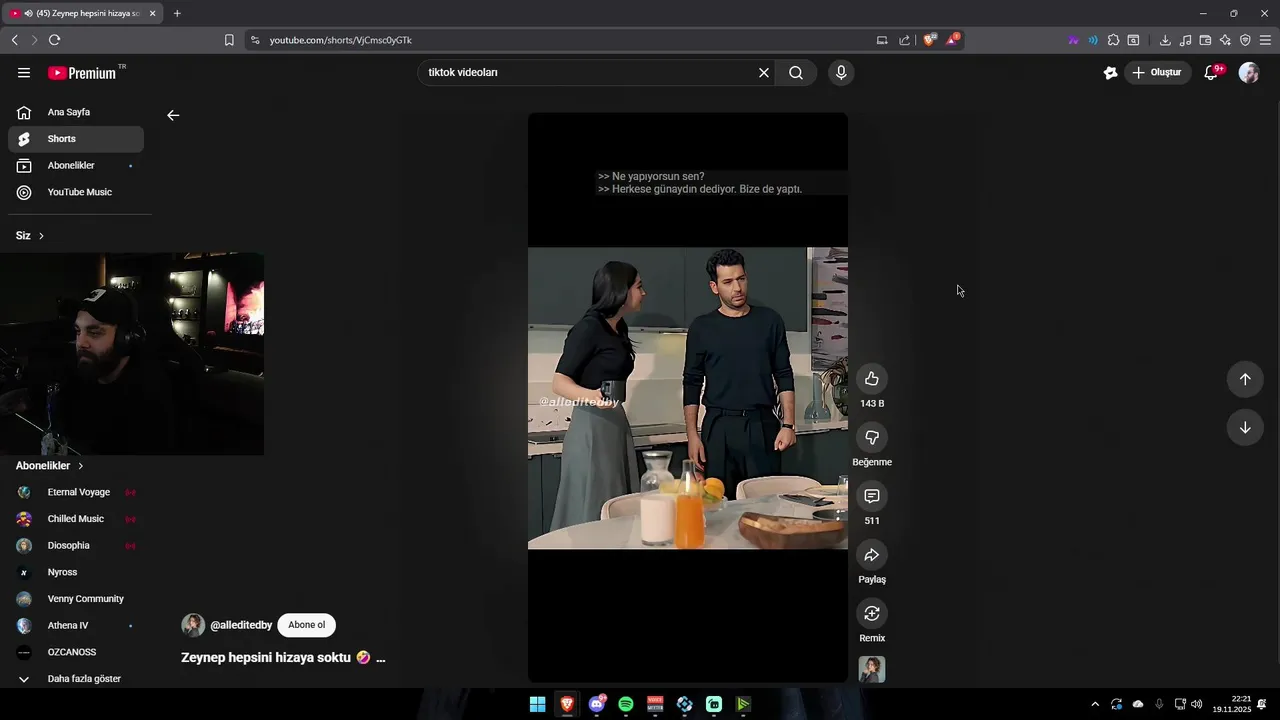The width and height of the screenshot is (1280, 720).
Task: Share the short via Paylaş
Action: (872, 555)
